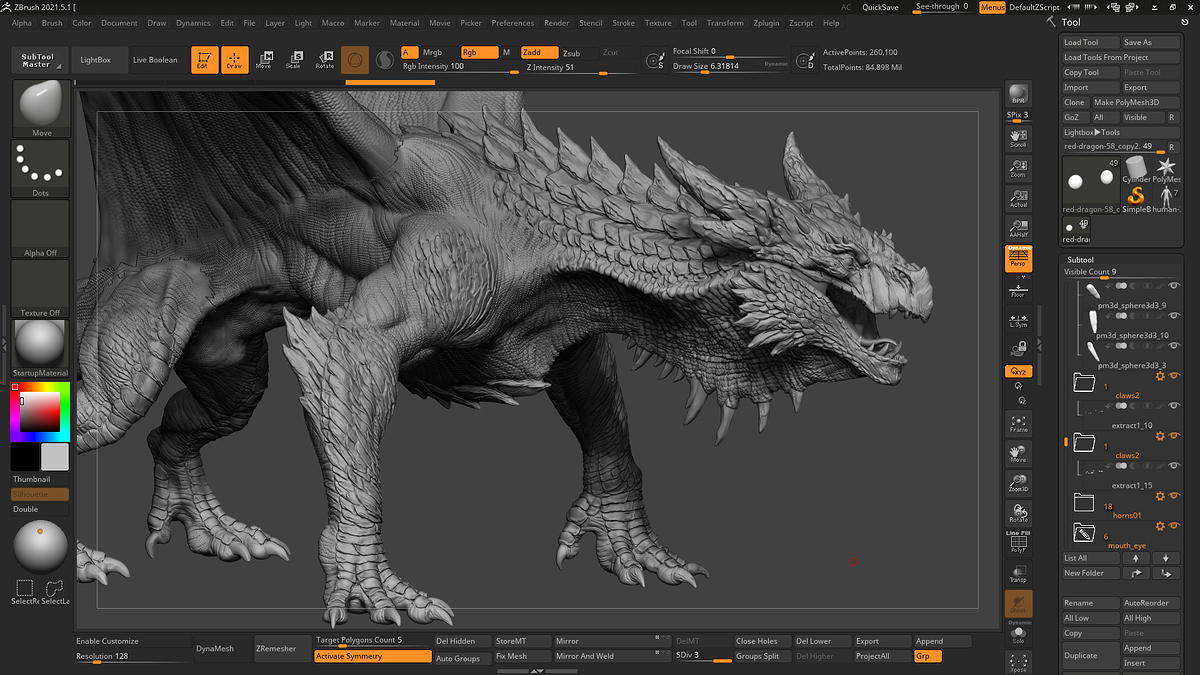Adjust the Draw Size slider

pos(730,67)
